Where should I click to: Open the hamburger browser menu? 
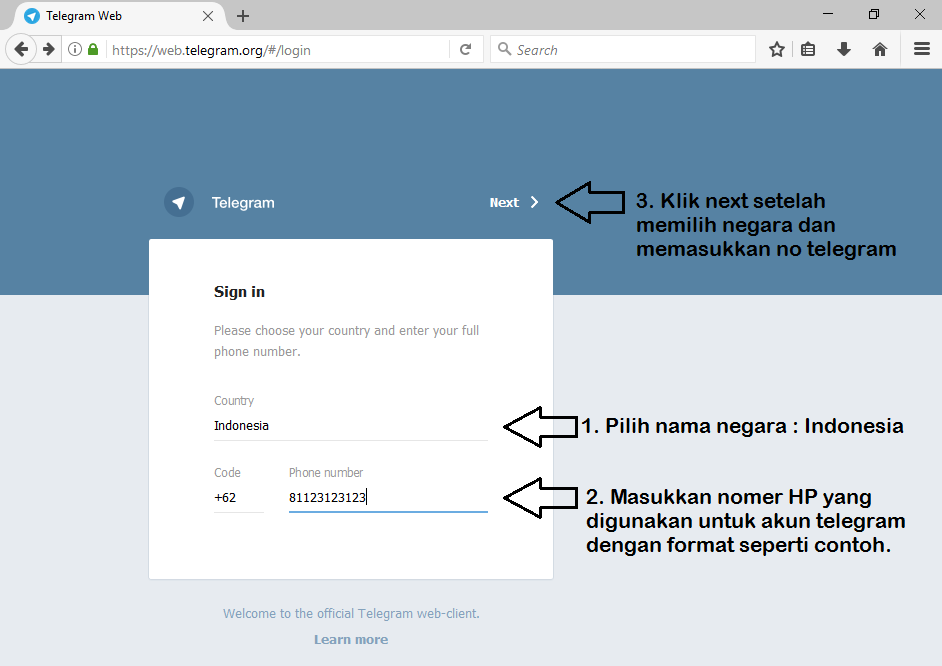(x=922, y=49)
